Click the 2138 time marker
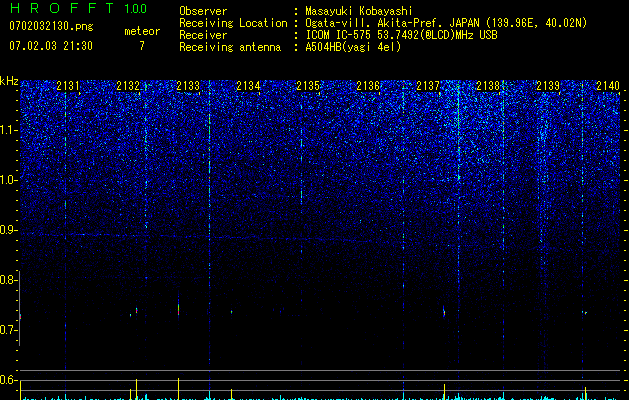Image resolution: width=629 pixels, height=400 pixels. (x=488, y=86)
